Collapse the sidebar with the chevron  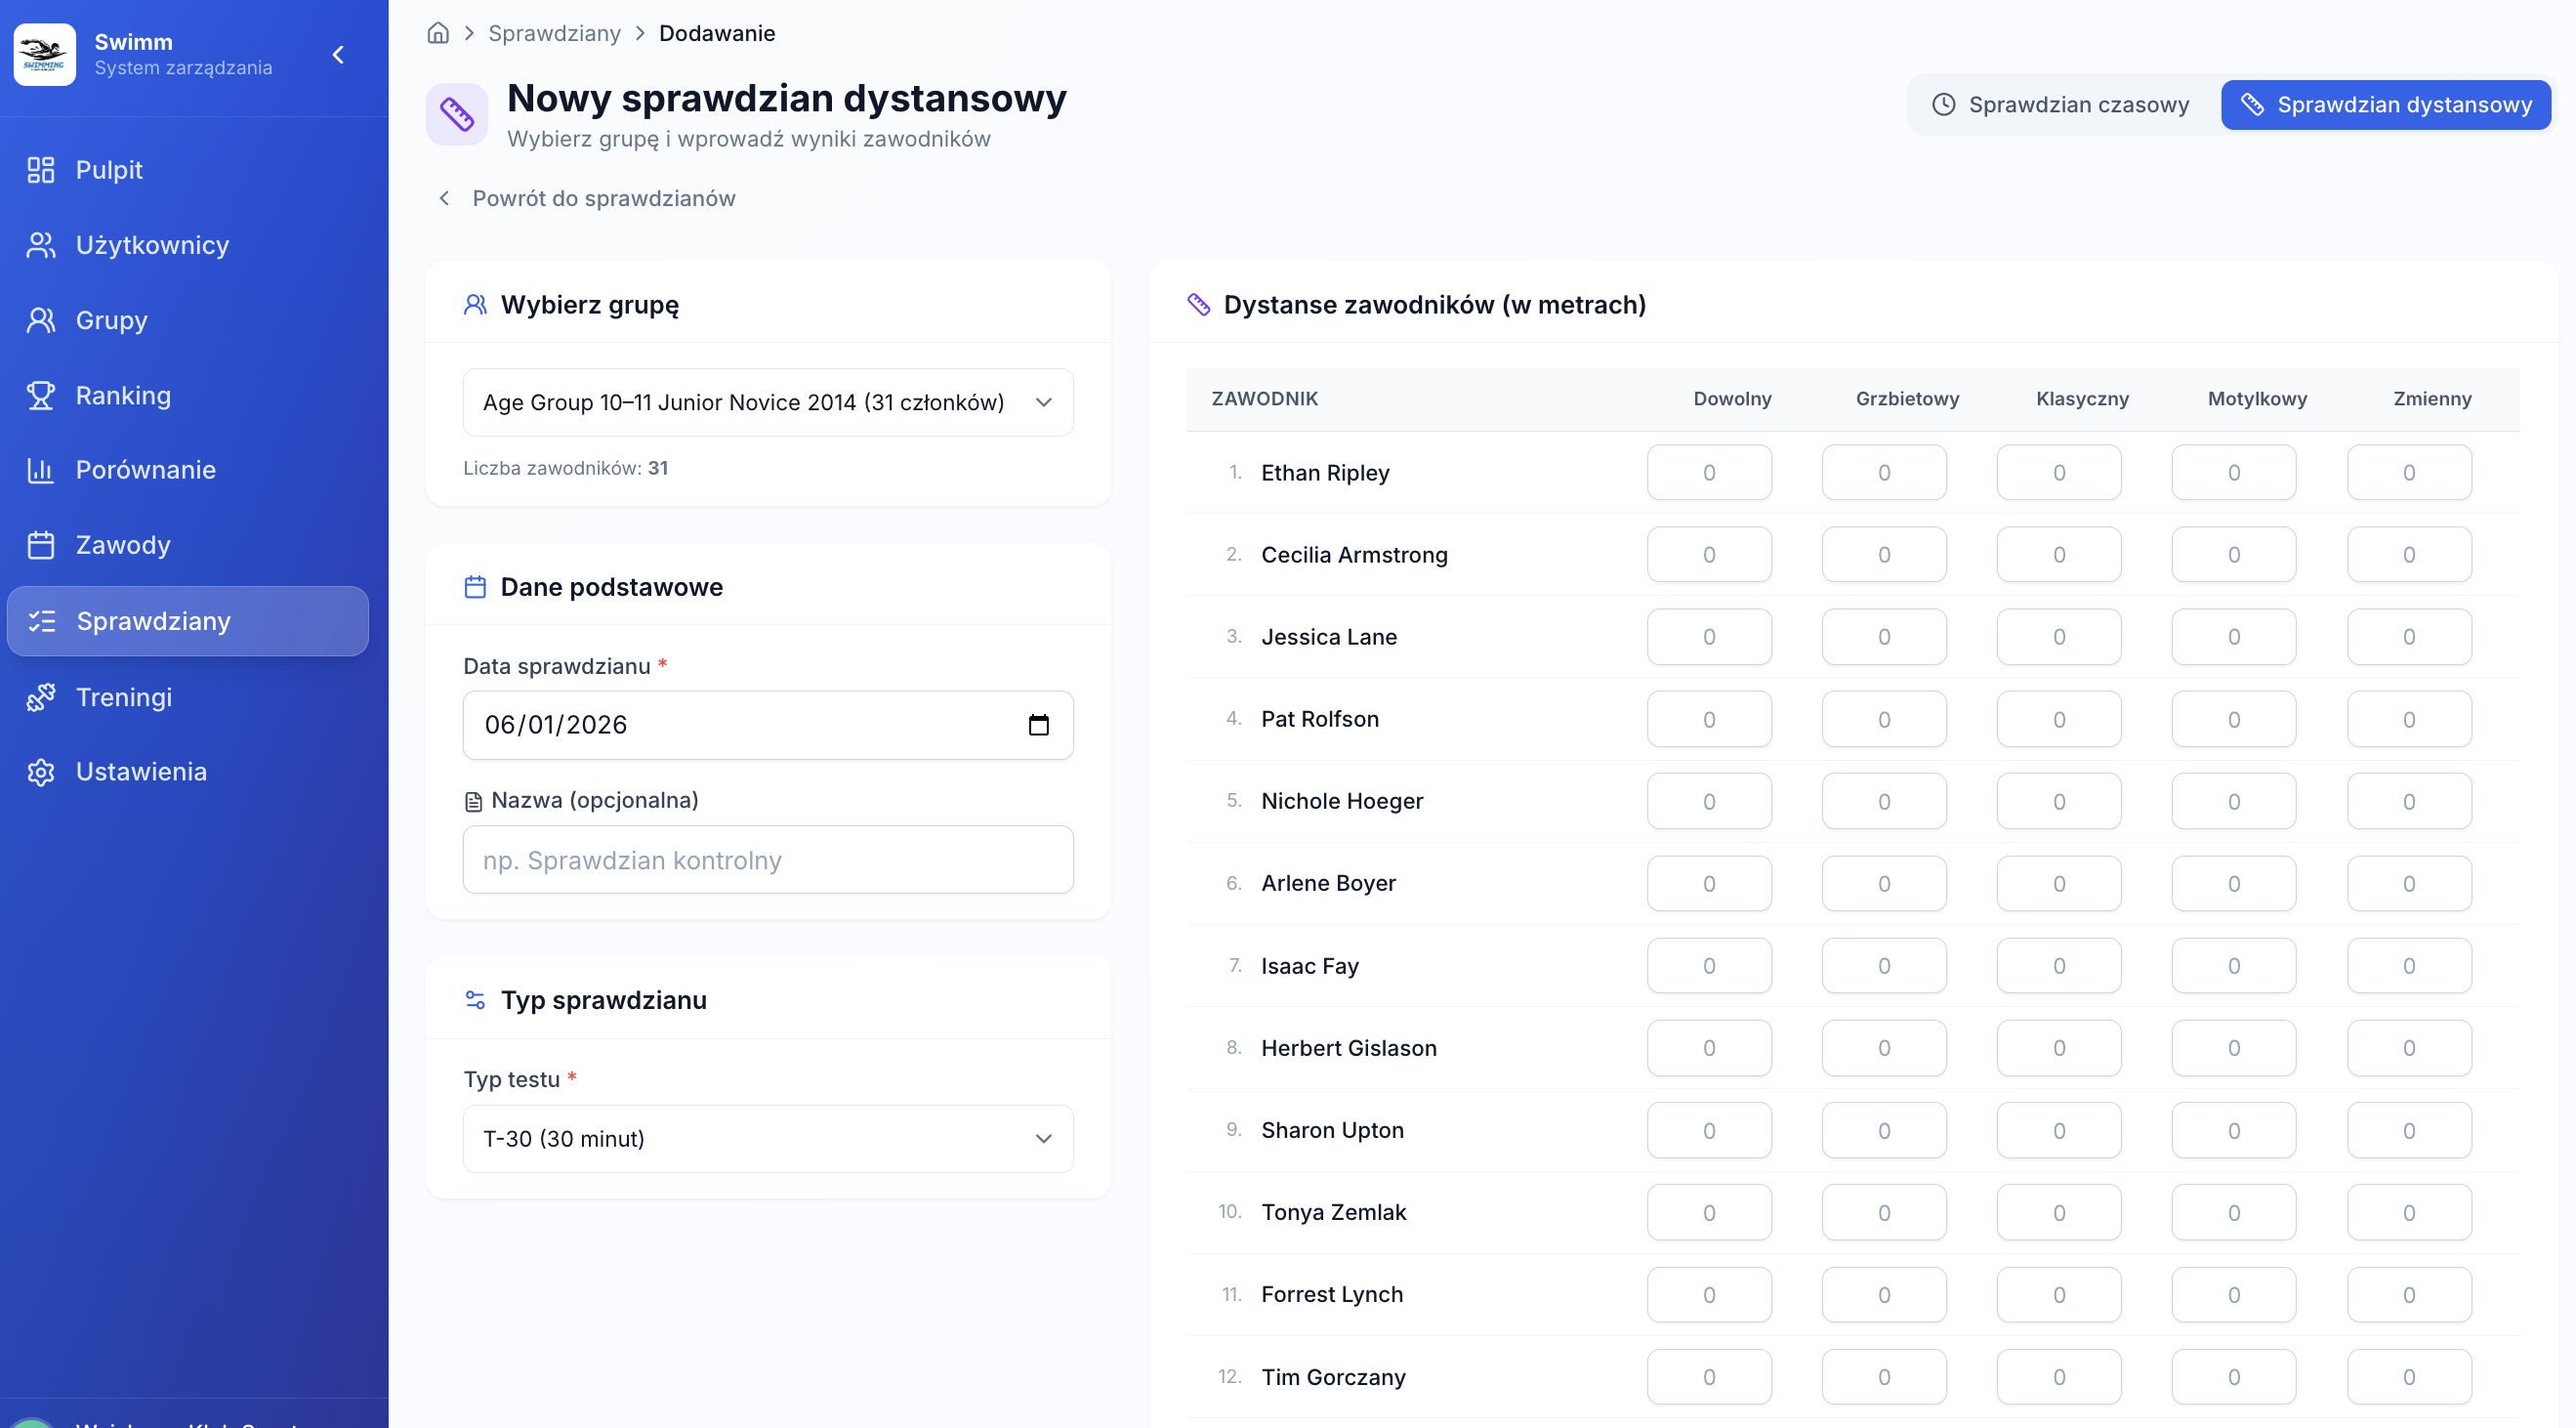337,54
